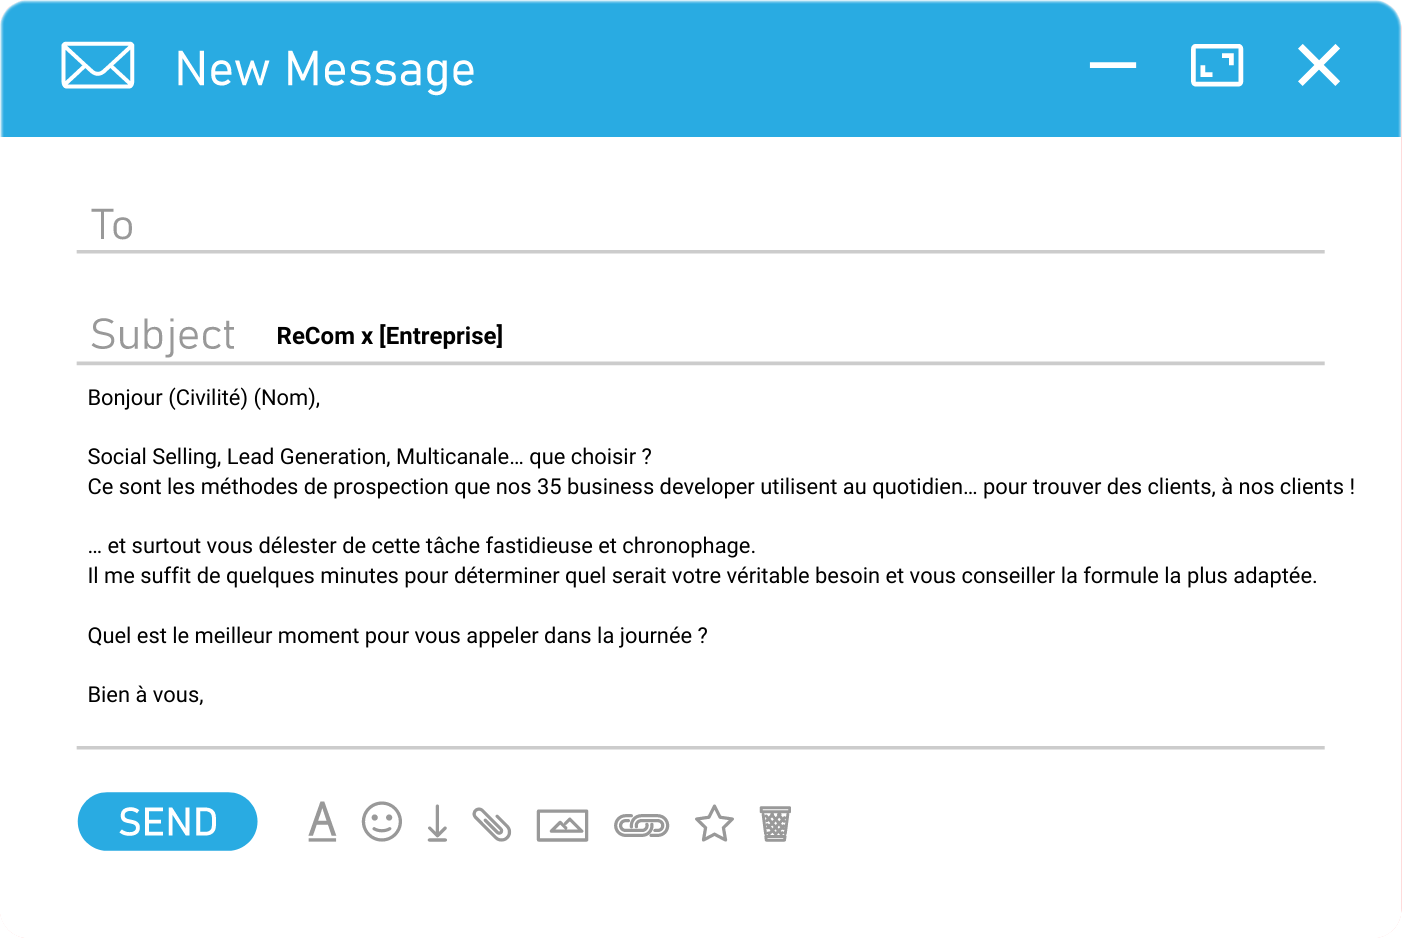Click the Subject label text
This screenshot has width=1402, height=938.
[162, 333]
